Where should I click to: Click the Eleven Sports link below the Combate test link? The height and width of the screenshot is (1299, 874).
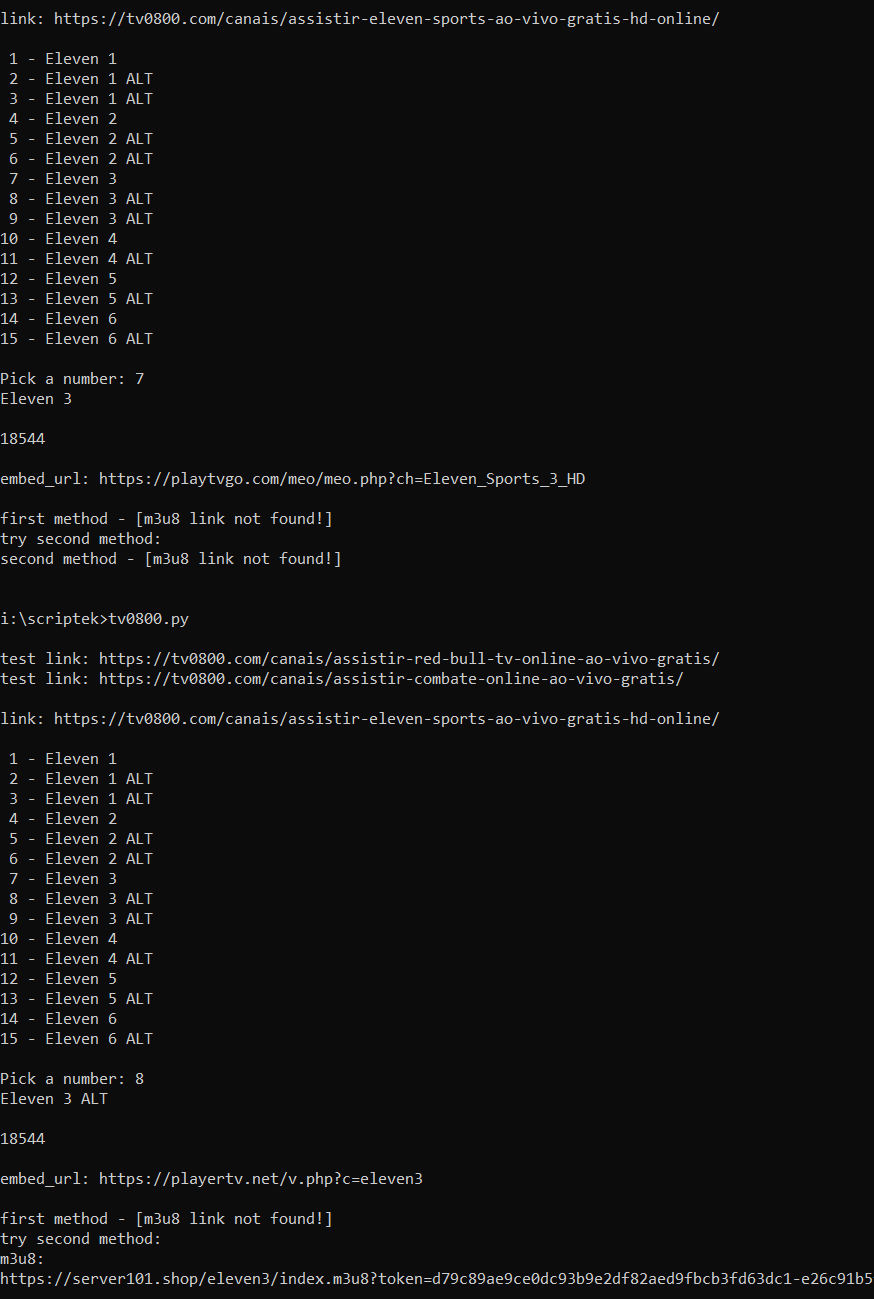click(x=386, y=719)
